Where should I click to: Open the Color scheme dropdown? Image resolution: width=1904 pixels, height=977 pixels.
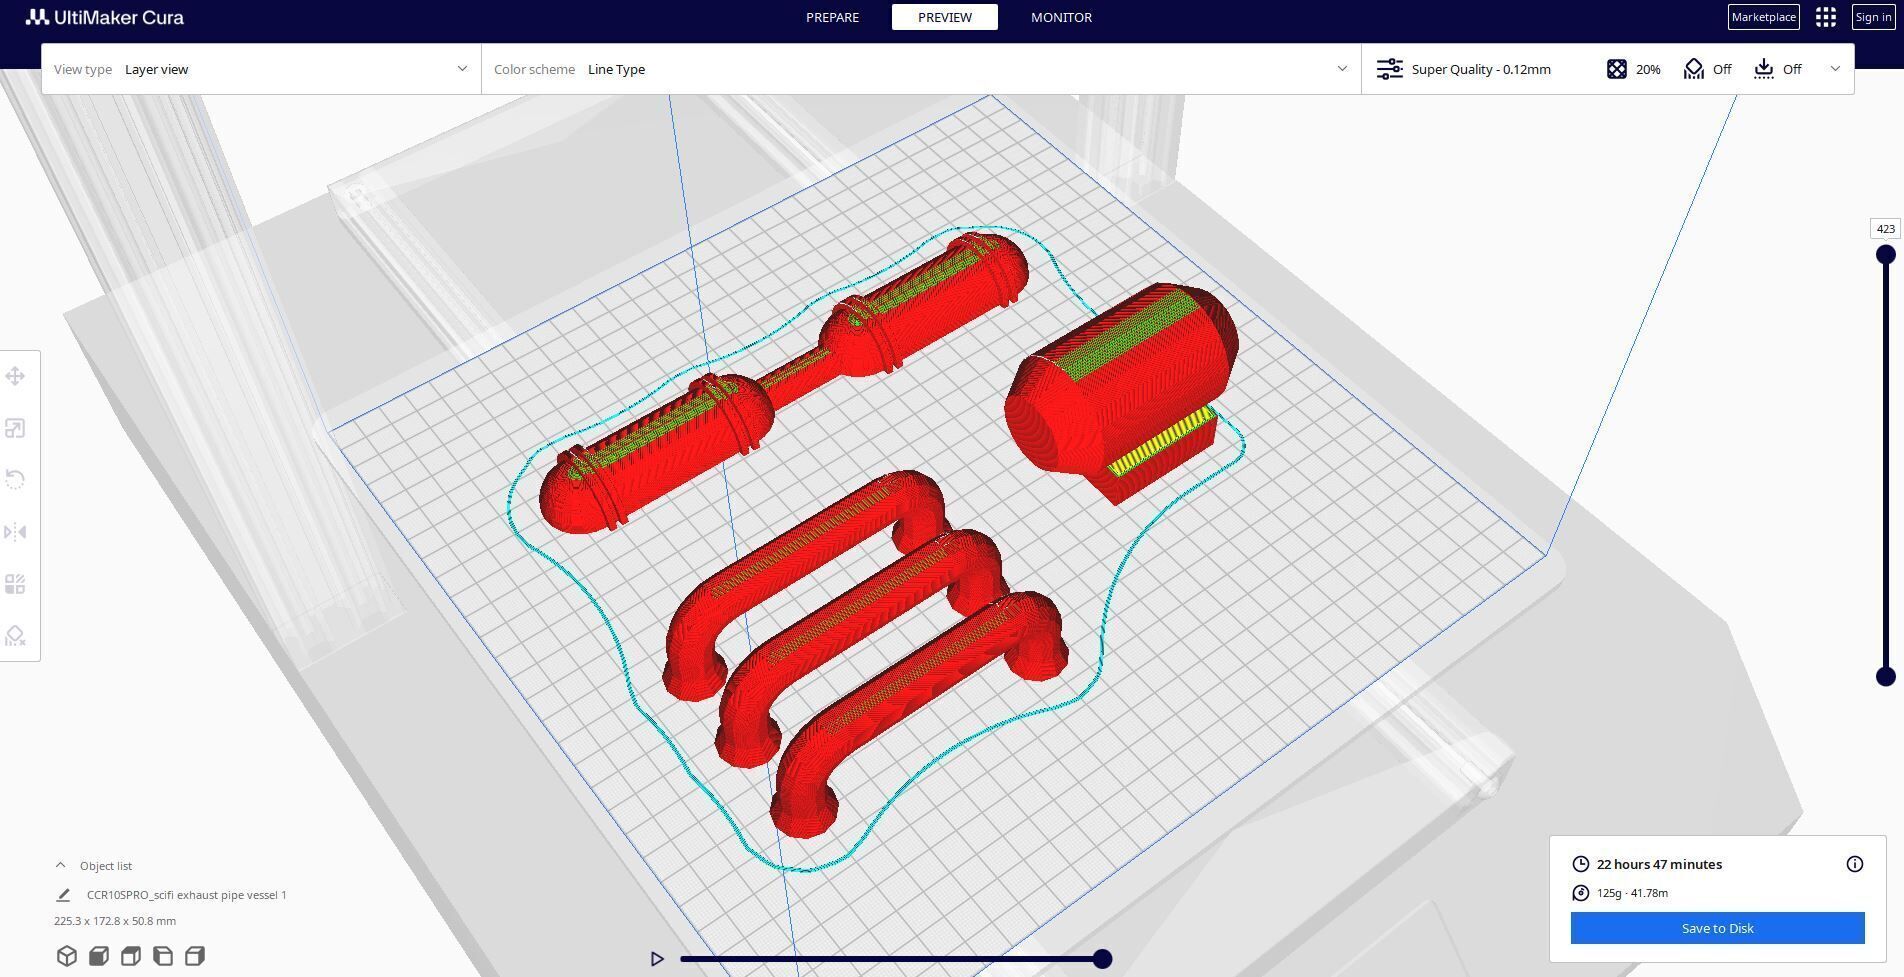[x=921, y=69]
